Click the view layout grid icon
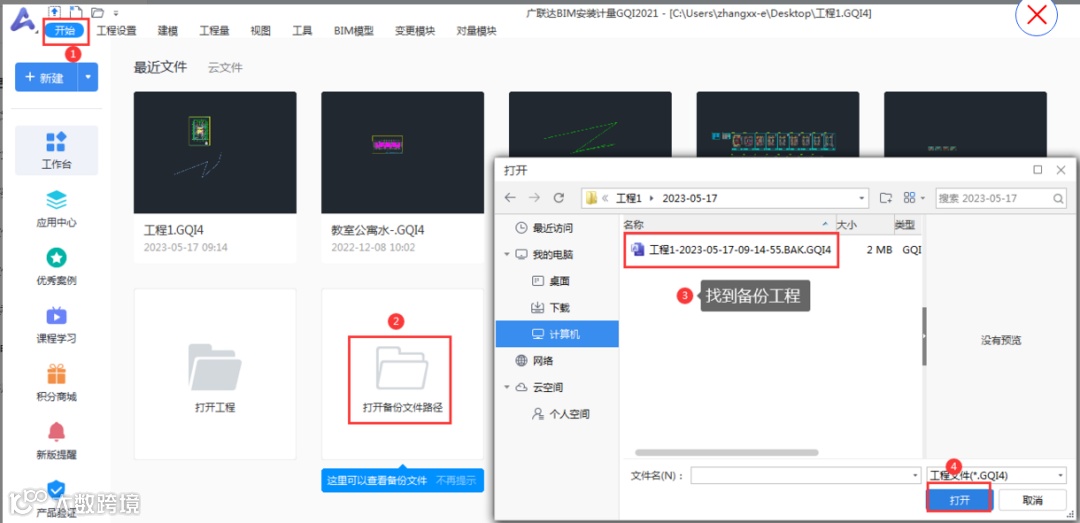Screen dimensions: 1080x523 [x=909, y=198]
